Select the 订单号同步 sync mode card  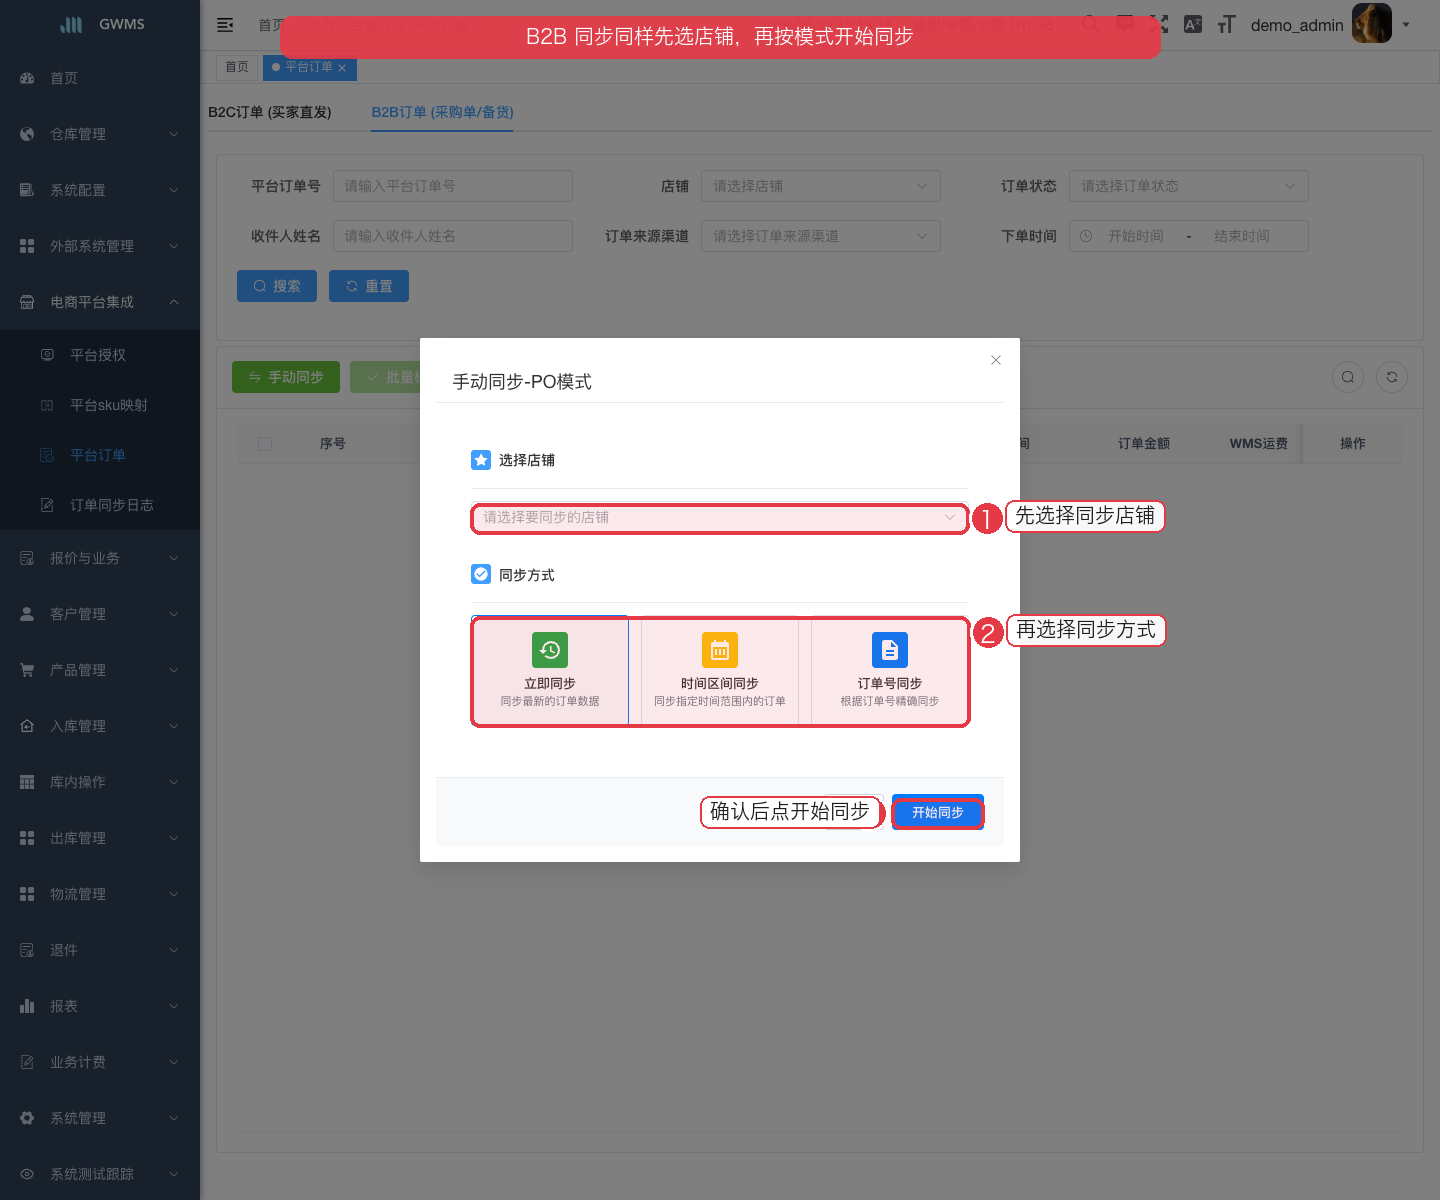click(x=890, y=670)
